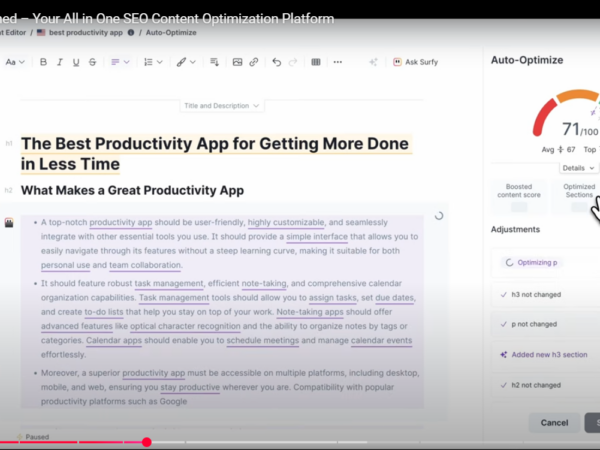Click the info icon in breadcrumb
The height and width of the screenshot is (450, 600).
coord(131,33)
